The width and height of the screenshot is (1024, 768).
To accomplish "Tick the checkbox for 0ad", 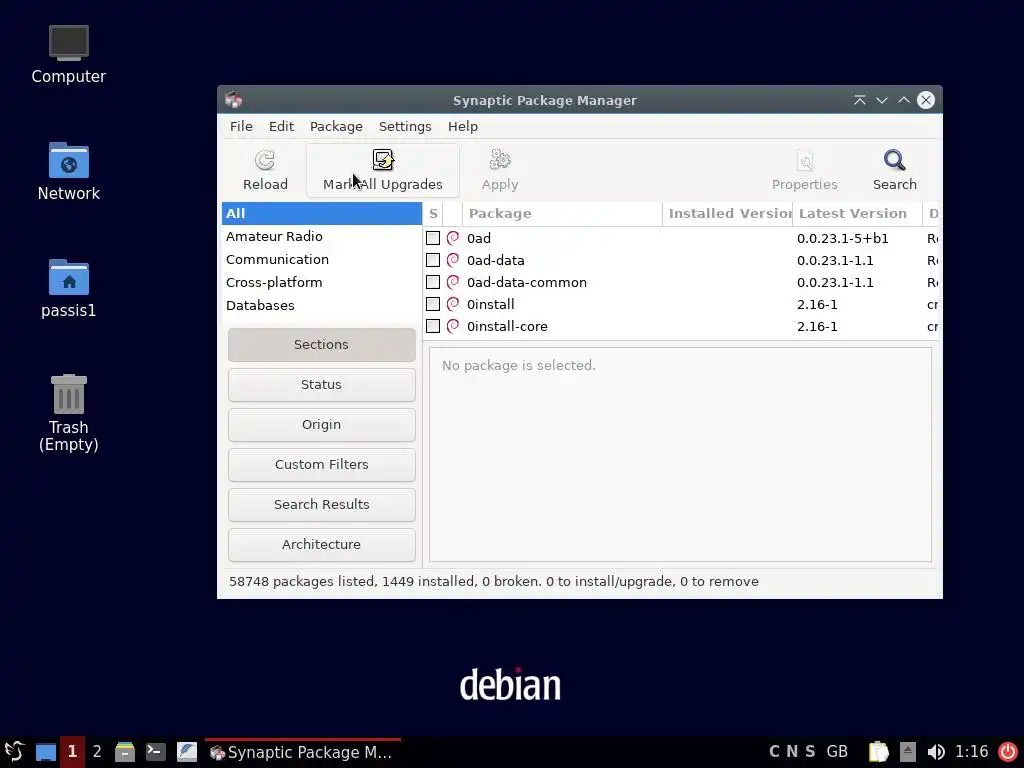I will pyautogui.click(x=432, y=238).
